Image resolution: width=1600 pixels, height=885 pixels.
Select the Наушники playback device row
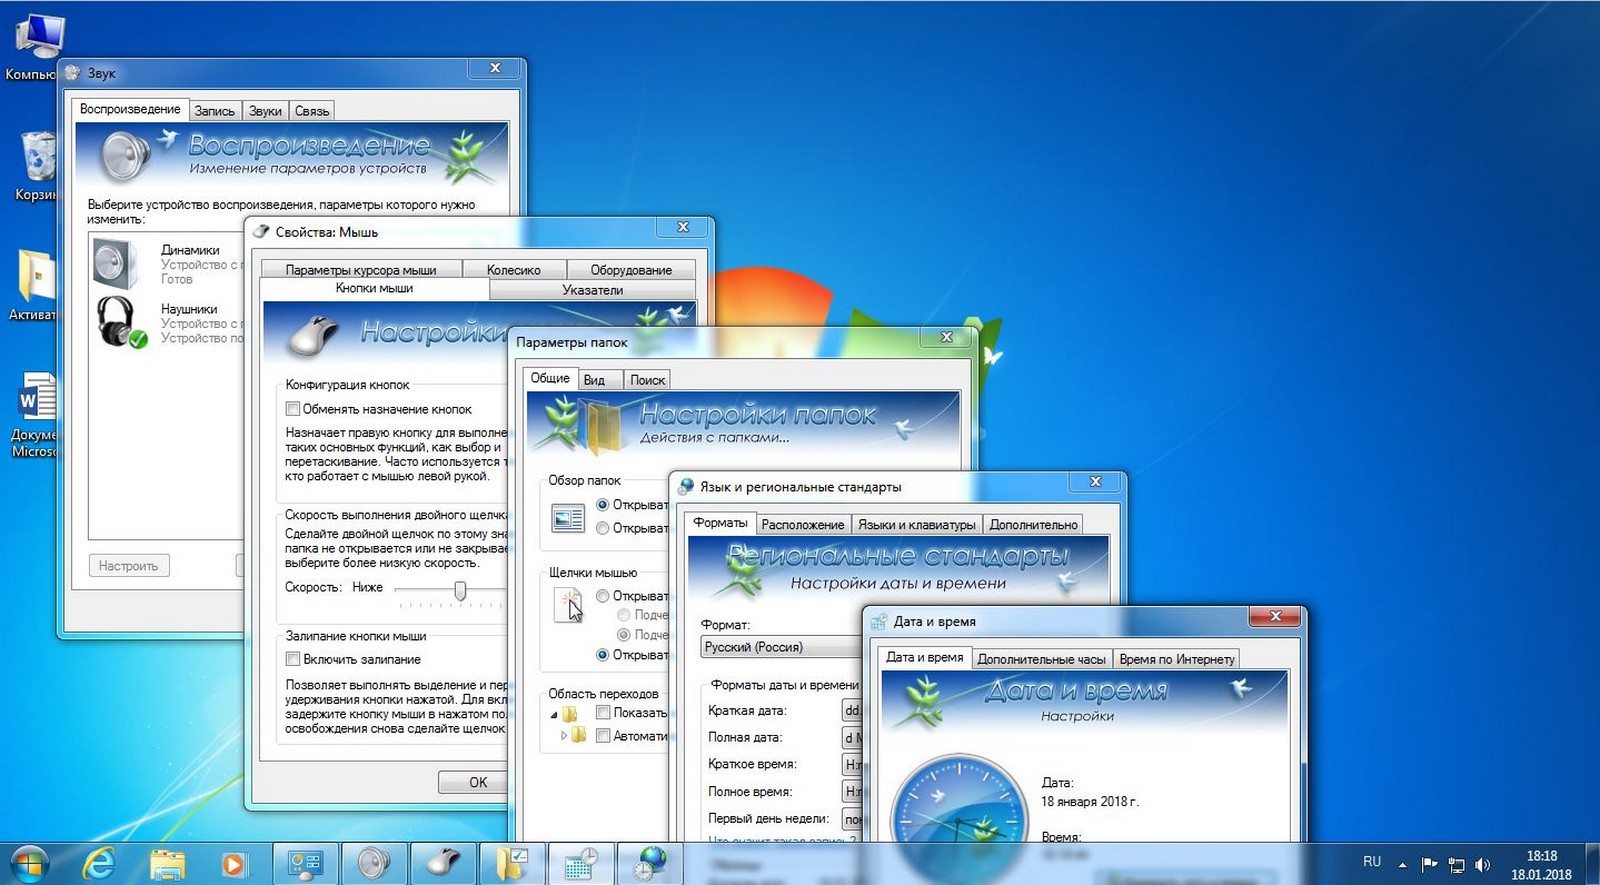pyautogui.click(x=166, y=323)
